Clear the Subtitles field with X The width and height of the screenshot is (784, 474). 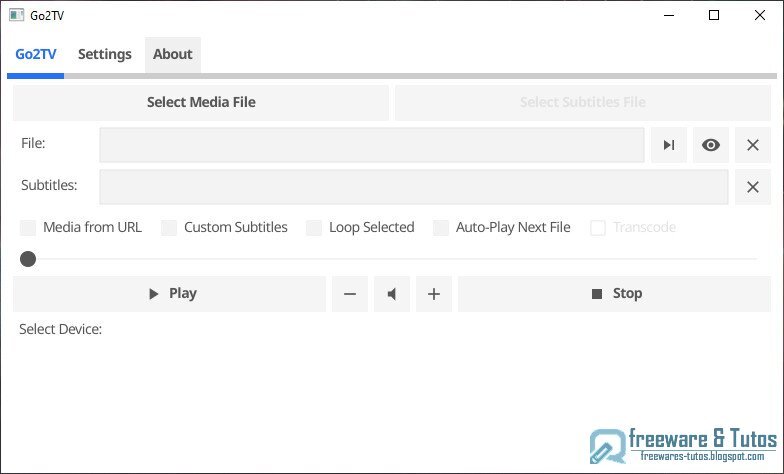(x=753, y=187)
